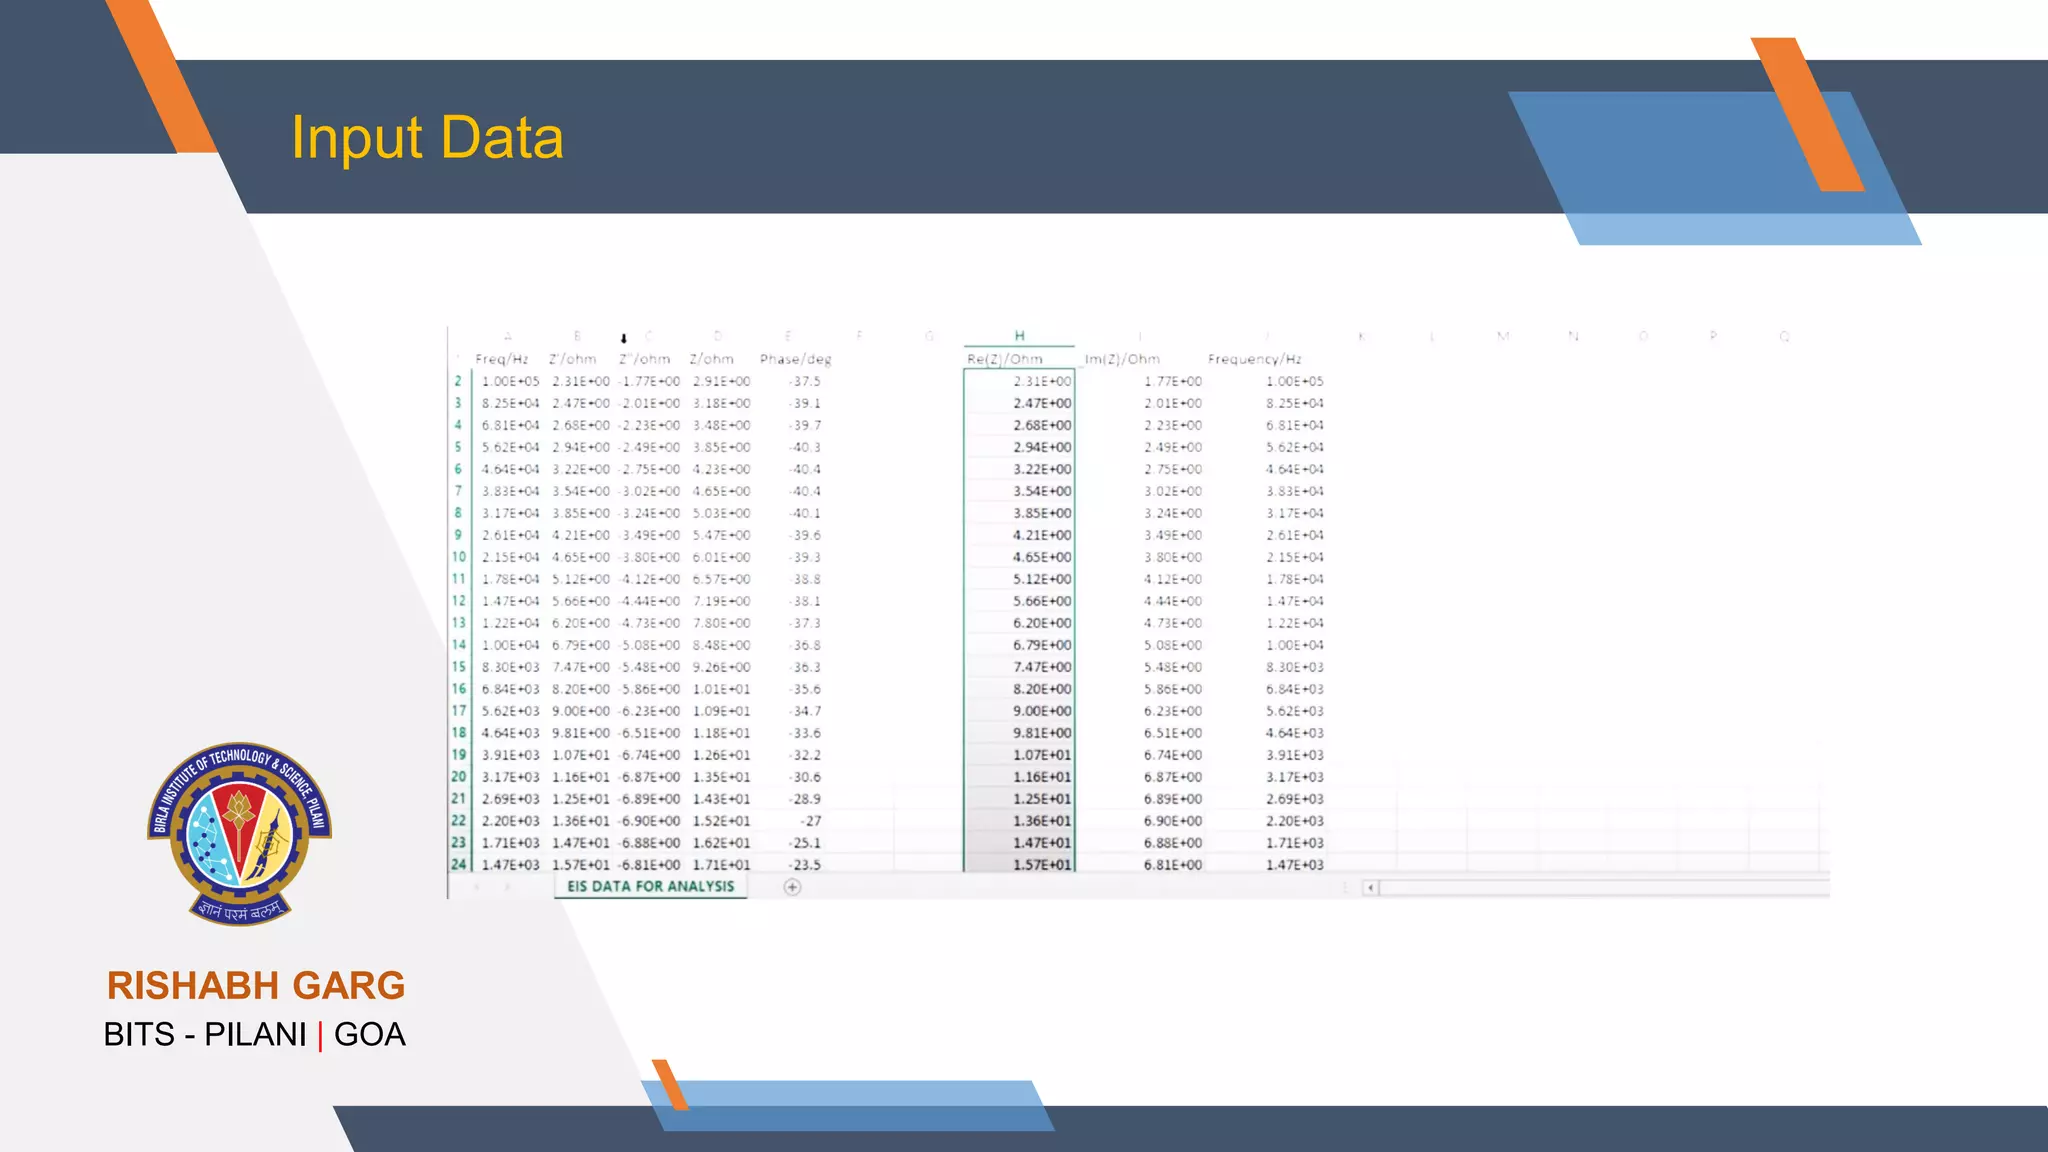This screenshot has width=2048, height=1152.
Task: Open the EIS DATA FOR ANALYSIS sheet tab
Action: click(651, 886)
